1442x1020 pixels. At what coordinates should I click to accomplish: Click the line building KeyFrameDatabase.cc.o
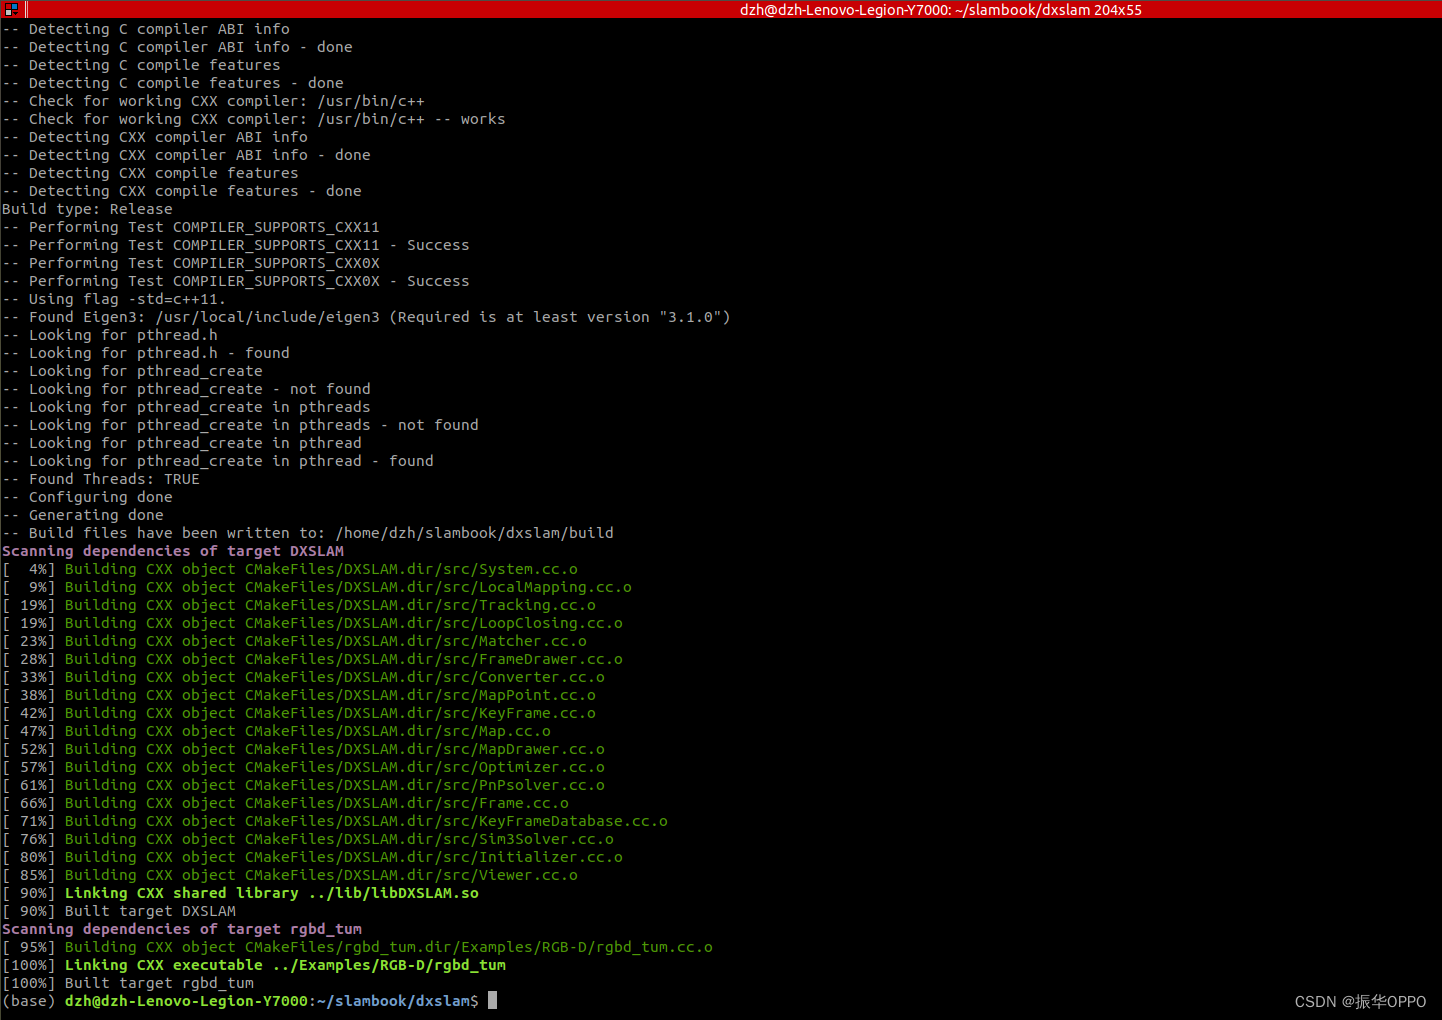coord(335,821)
